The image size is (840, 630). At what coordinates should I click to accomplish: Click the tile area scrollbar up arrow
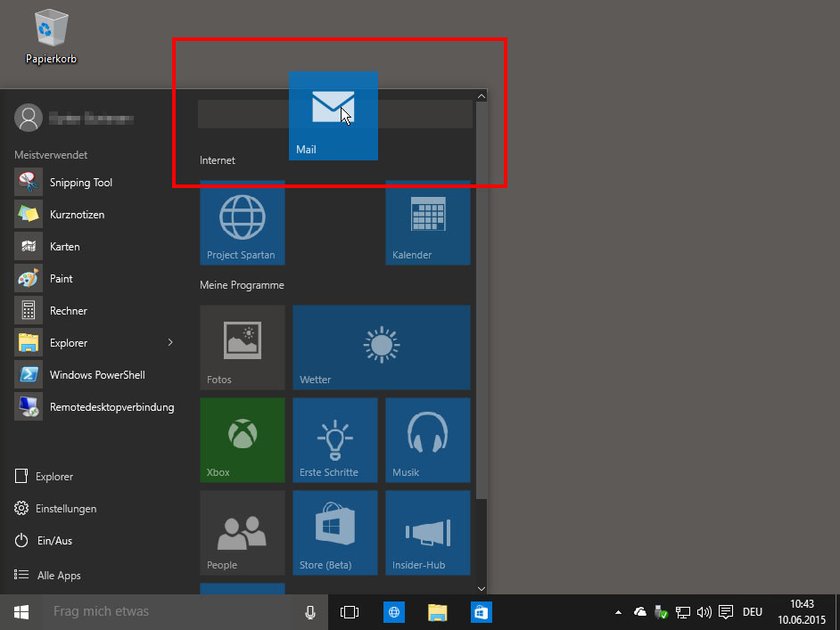click(481, 96)
